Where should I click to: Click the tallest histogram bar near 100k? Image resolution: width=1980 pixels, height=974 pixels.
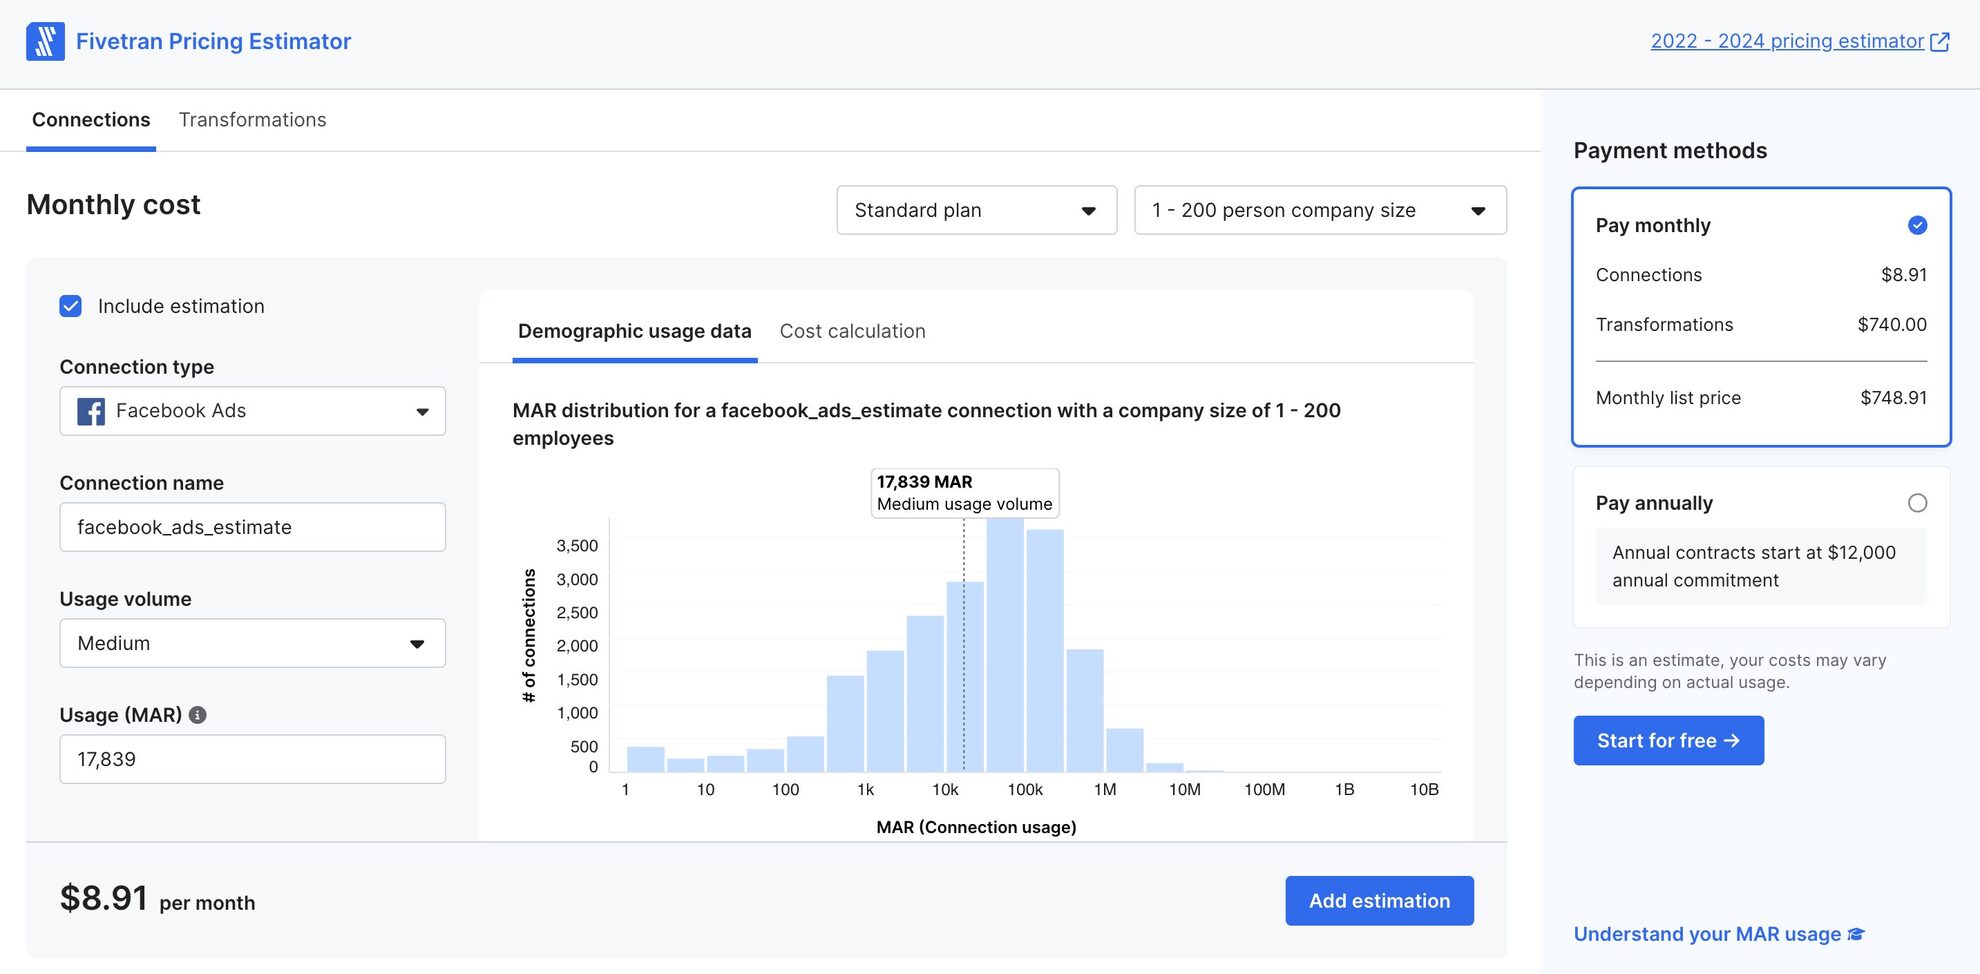point(1005,645)
